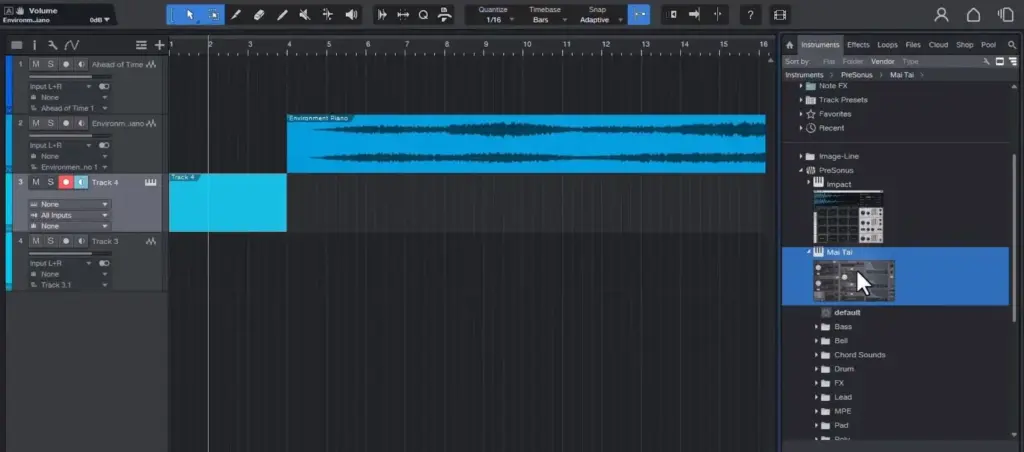This screenshot has height=452, width=1024.
Task: Toggle stereo mode on Ahead of Time track
Action: pos(104,86)
